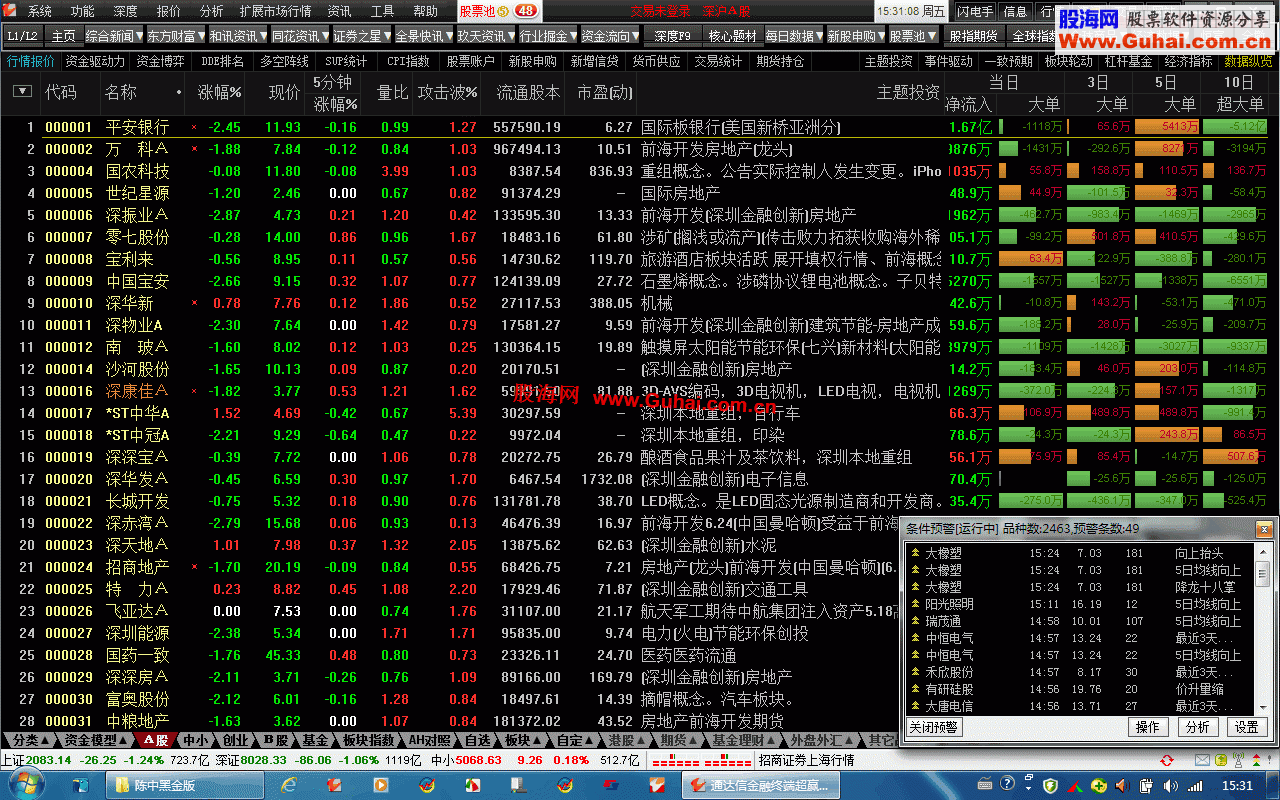Expand the 资金流向 dropdown
This screenshot has width=1280, height=800.
pyautogui.click(x=610, y=36)
